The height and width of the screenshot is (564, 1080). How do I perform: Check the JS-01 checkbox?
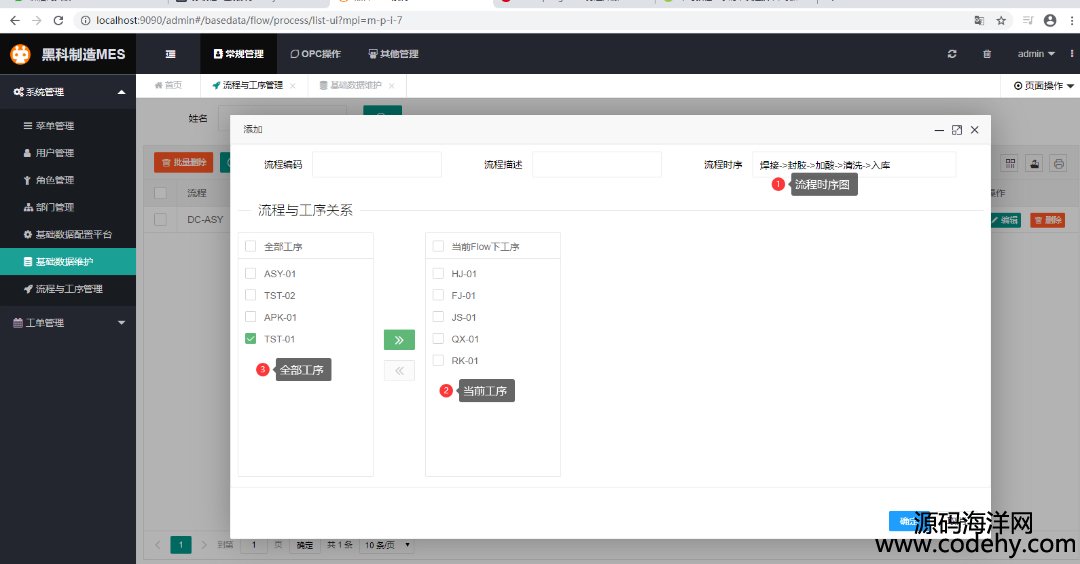pos(438,317)
